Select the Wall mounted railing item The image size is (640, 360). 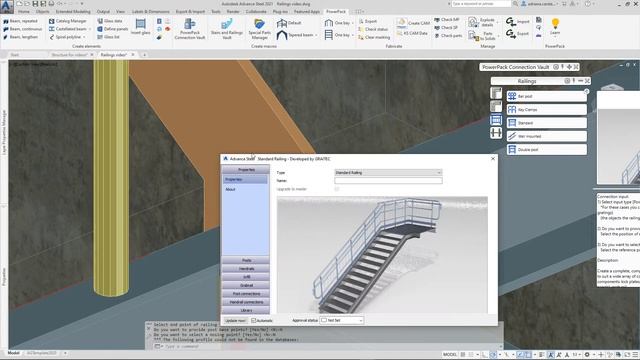547,136
